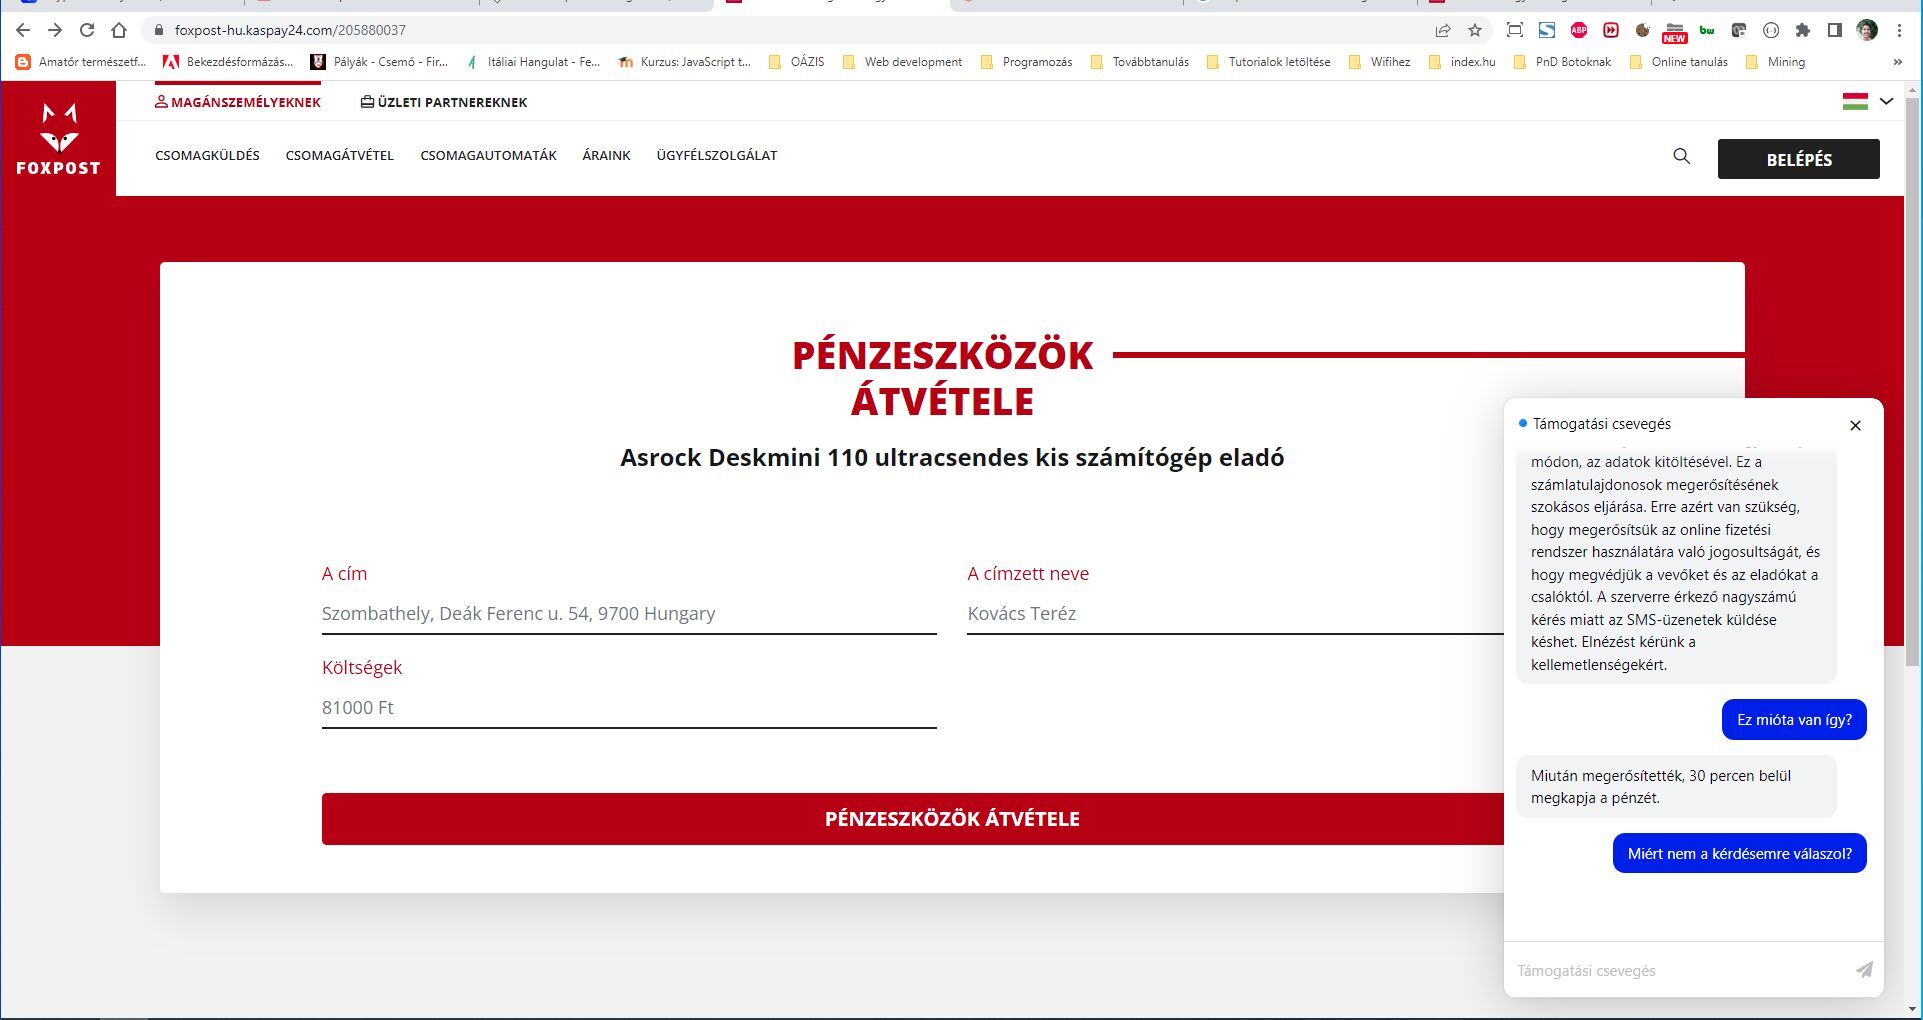The height and width of the screenshot is (1020, 1923).
Task: Switch to ÜZLETI PARTNEREKNEK tab
Action: [x=444, y=102]
